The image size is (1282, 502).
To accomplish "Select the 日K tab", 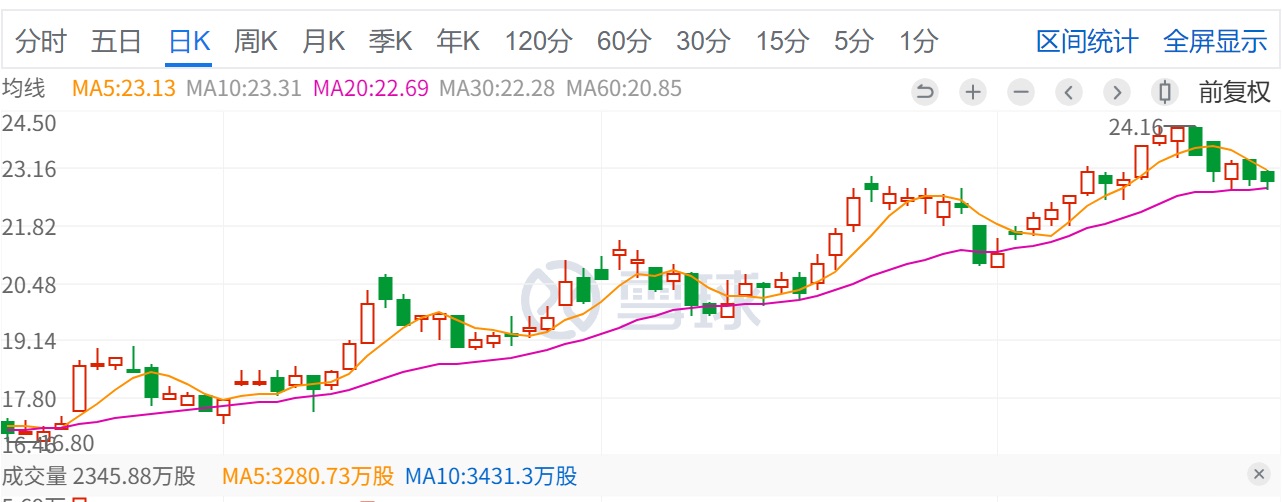I will coord(189,41).
